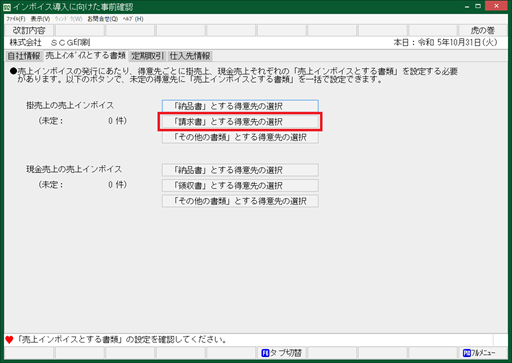The image size is (512, 363).
Task: Click the 虎の巻 toolbar button
Action: pyautogui.click(x=482, y=30)
